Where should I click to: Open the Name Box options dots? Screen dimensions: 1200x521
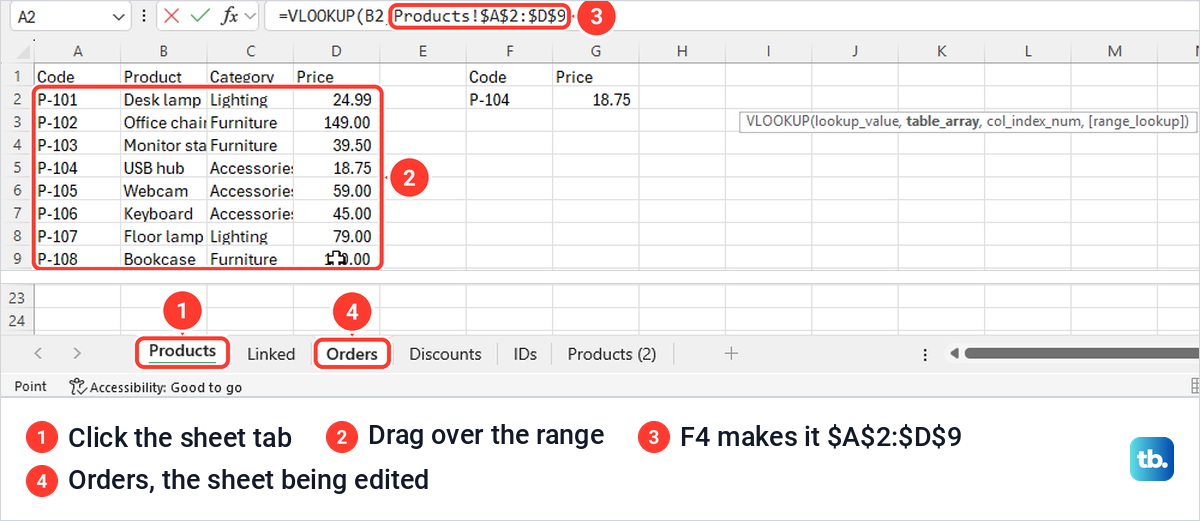point(145,17)
